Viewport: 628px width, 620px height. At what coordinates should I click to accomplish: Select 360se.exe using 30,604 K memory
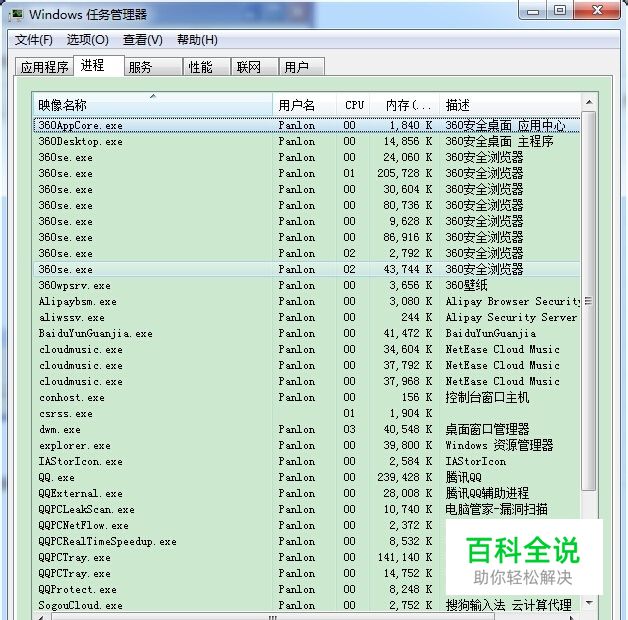[x=306, y=189]
